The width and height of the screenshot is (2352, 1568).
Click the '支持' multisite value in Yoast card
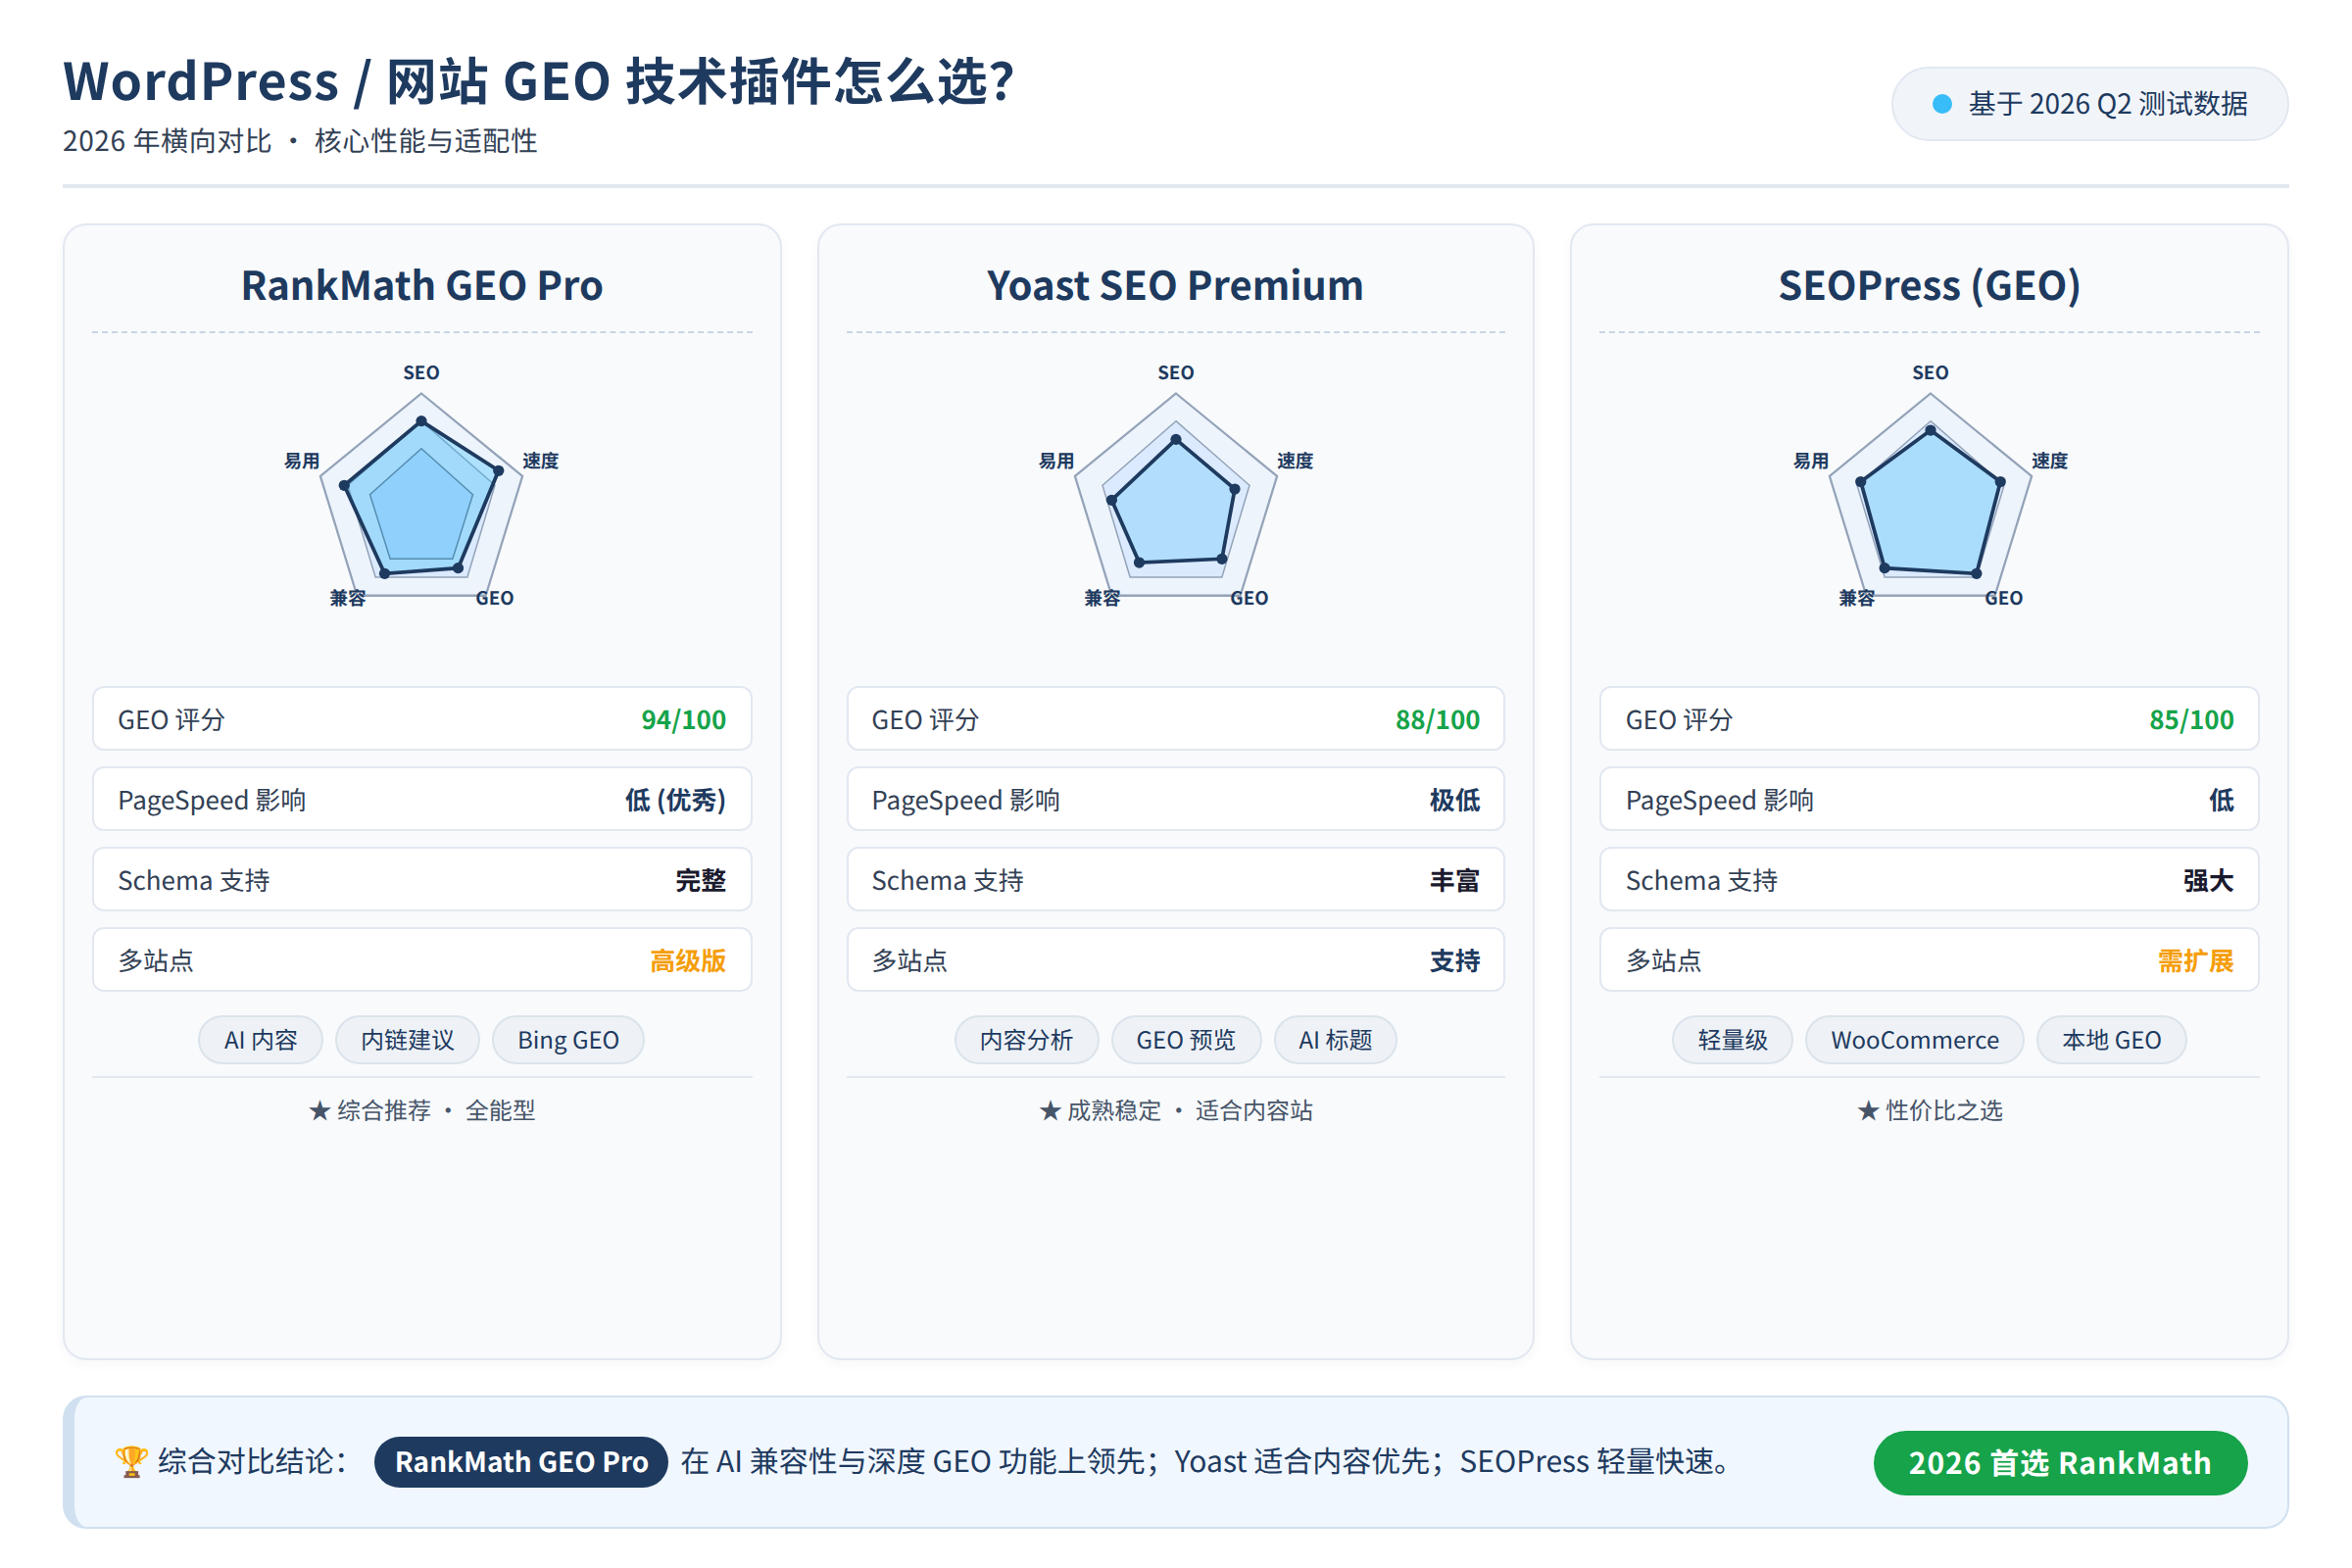(1454, 961)
